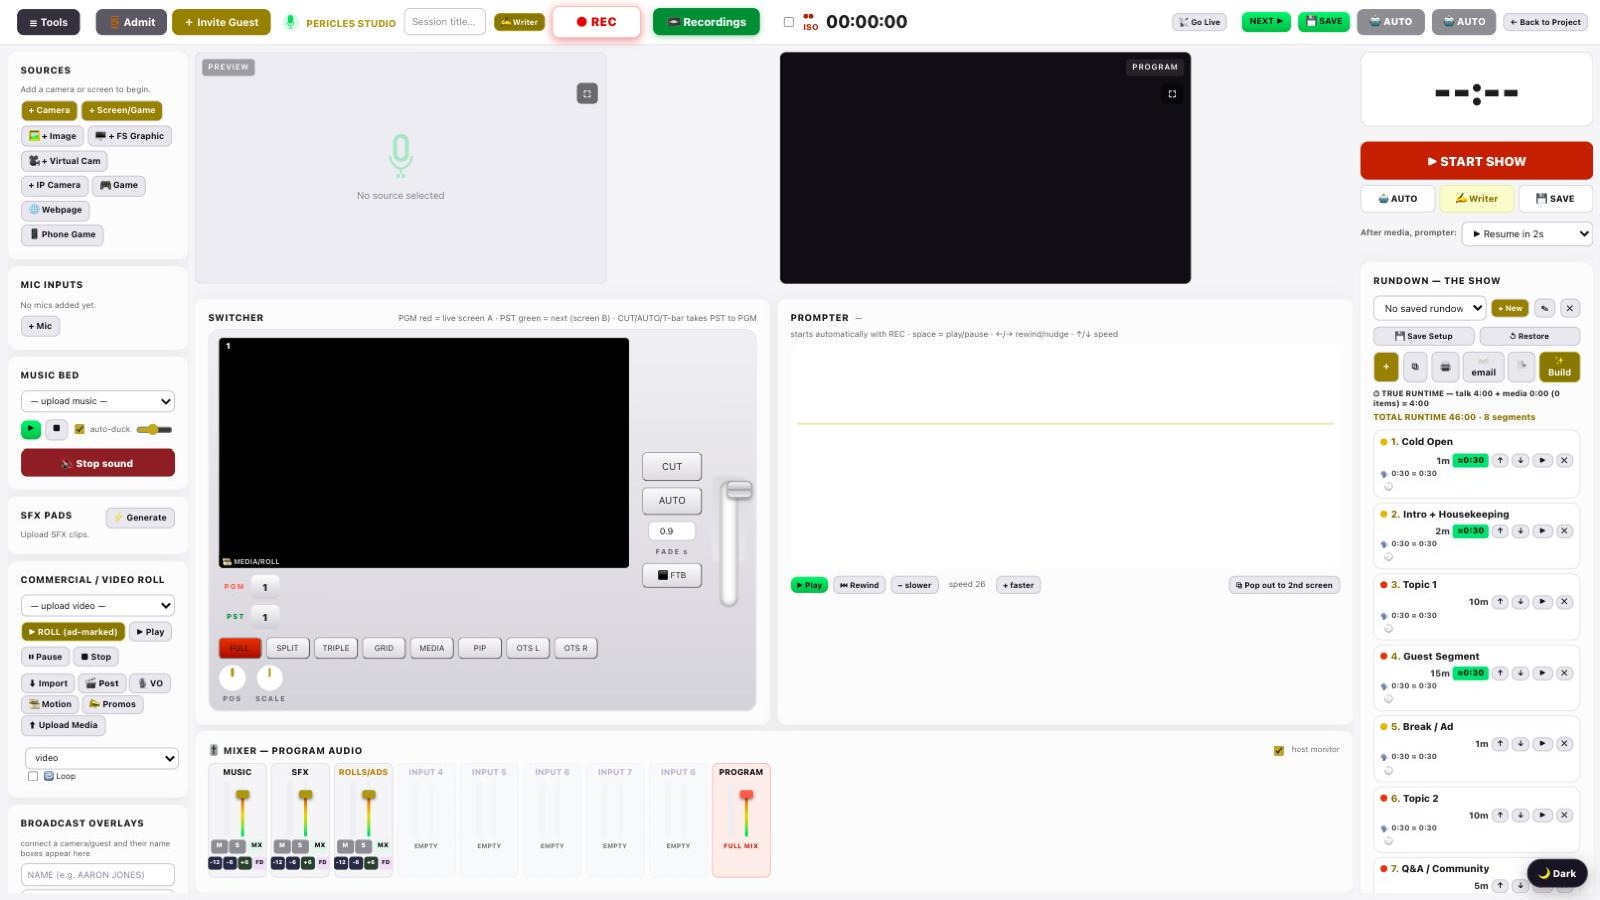The image size is (1600, 900).
Task: Click the switcher CUT button
Action: [672, 467]
